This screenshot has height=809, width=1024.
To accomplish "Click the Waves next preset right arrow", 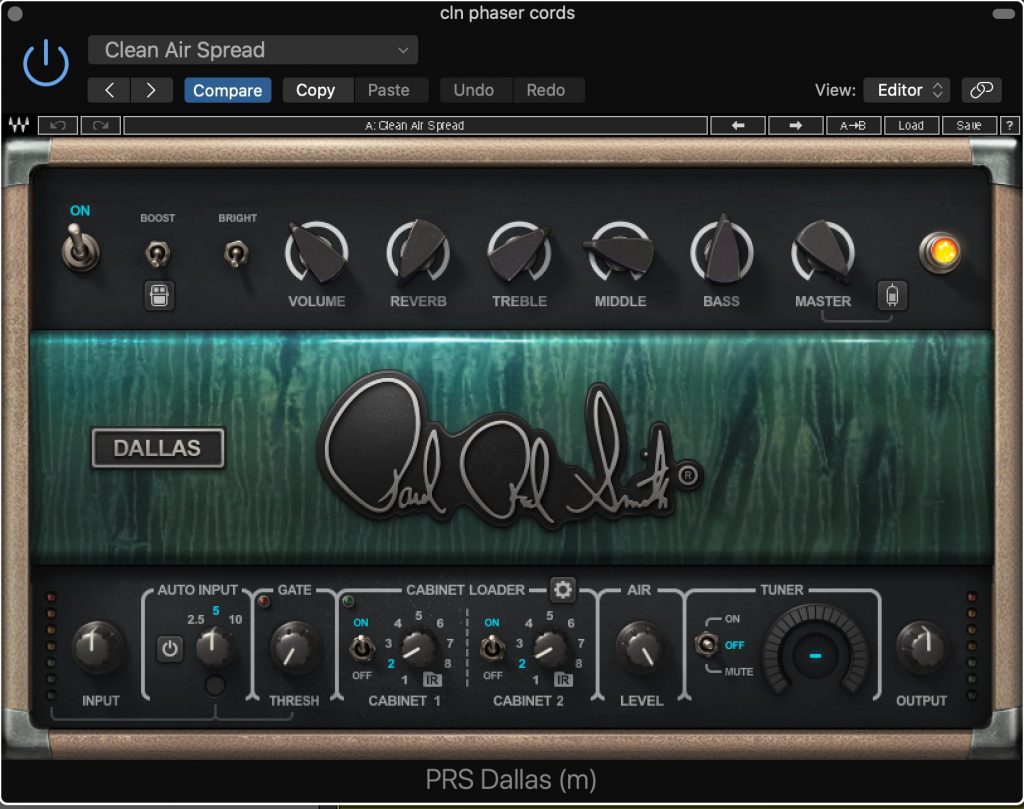I will [x=795, y=125].
